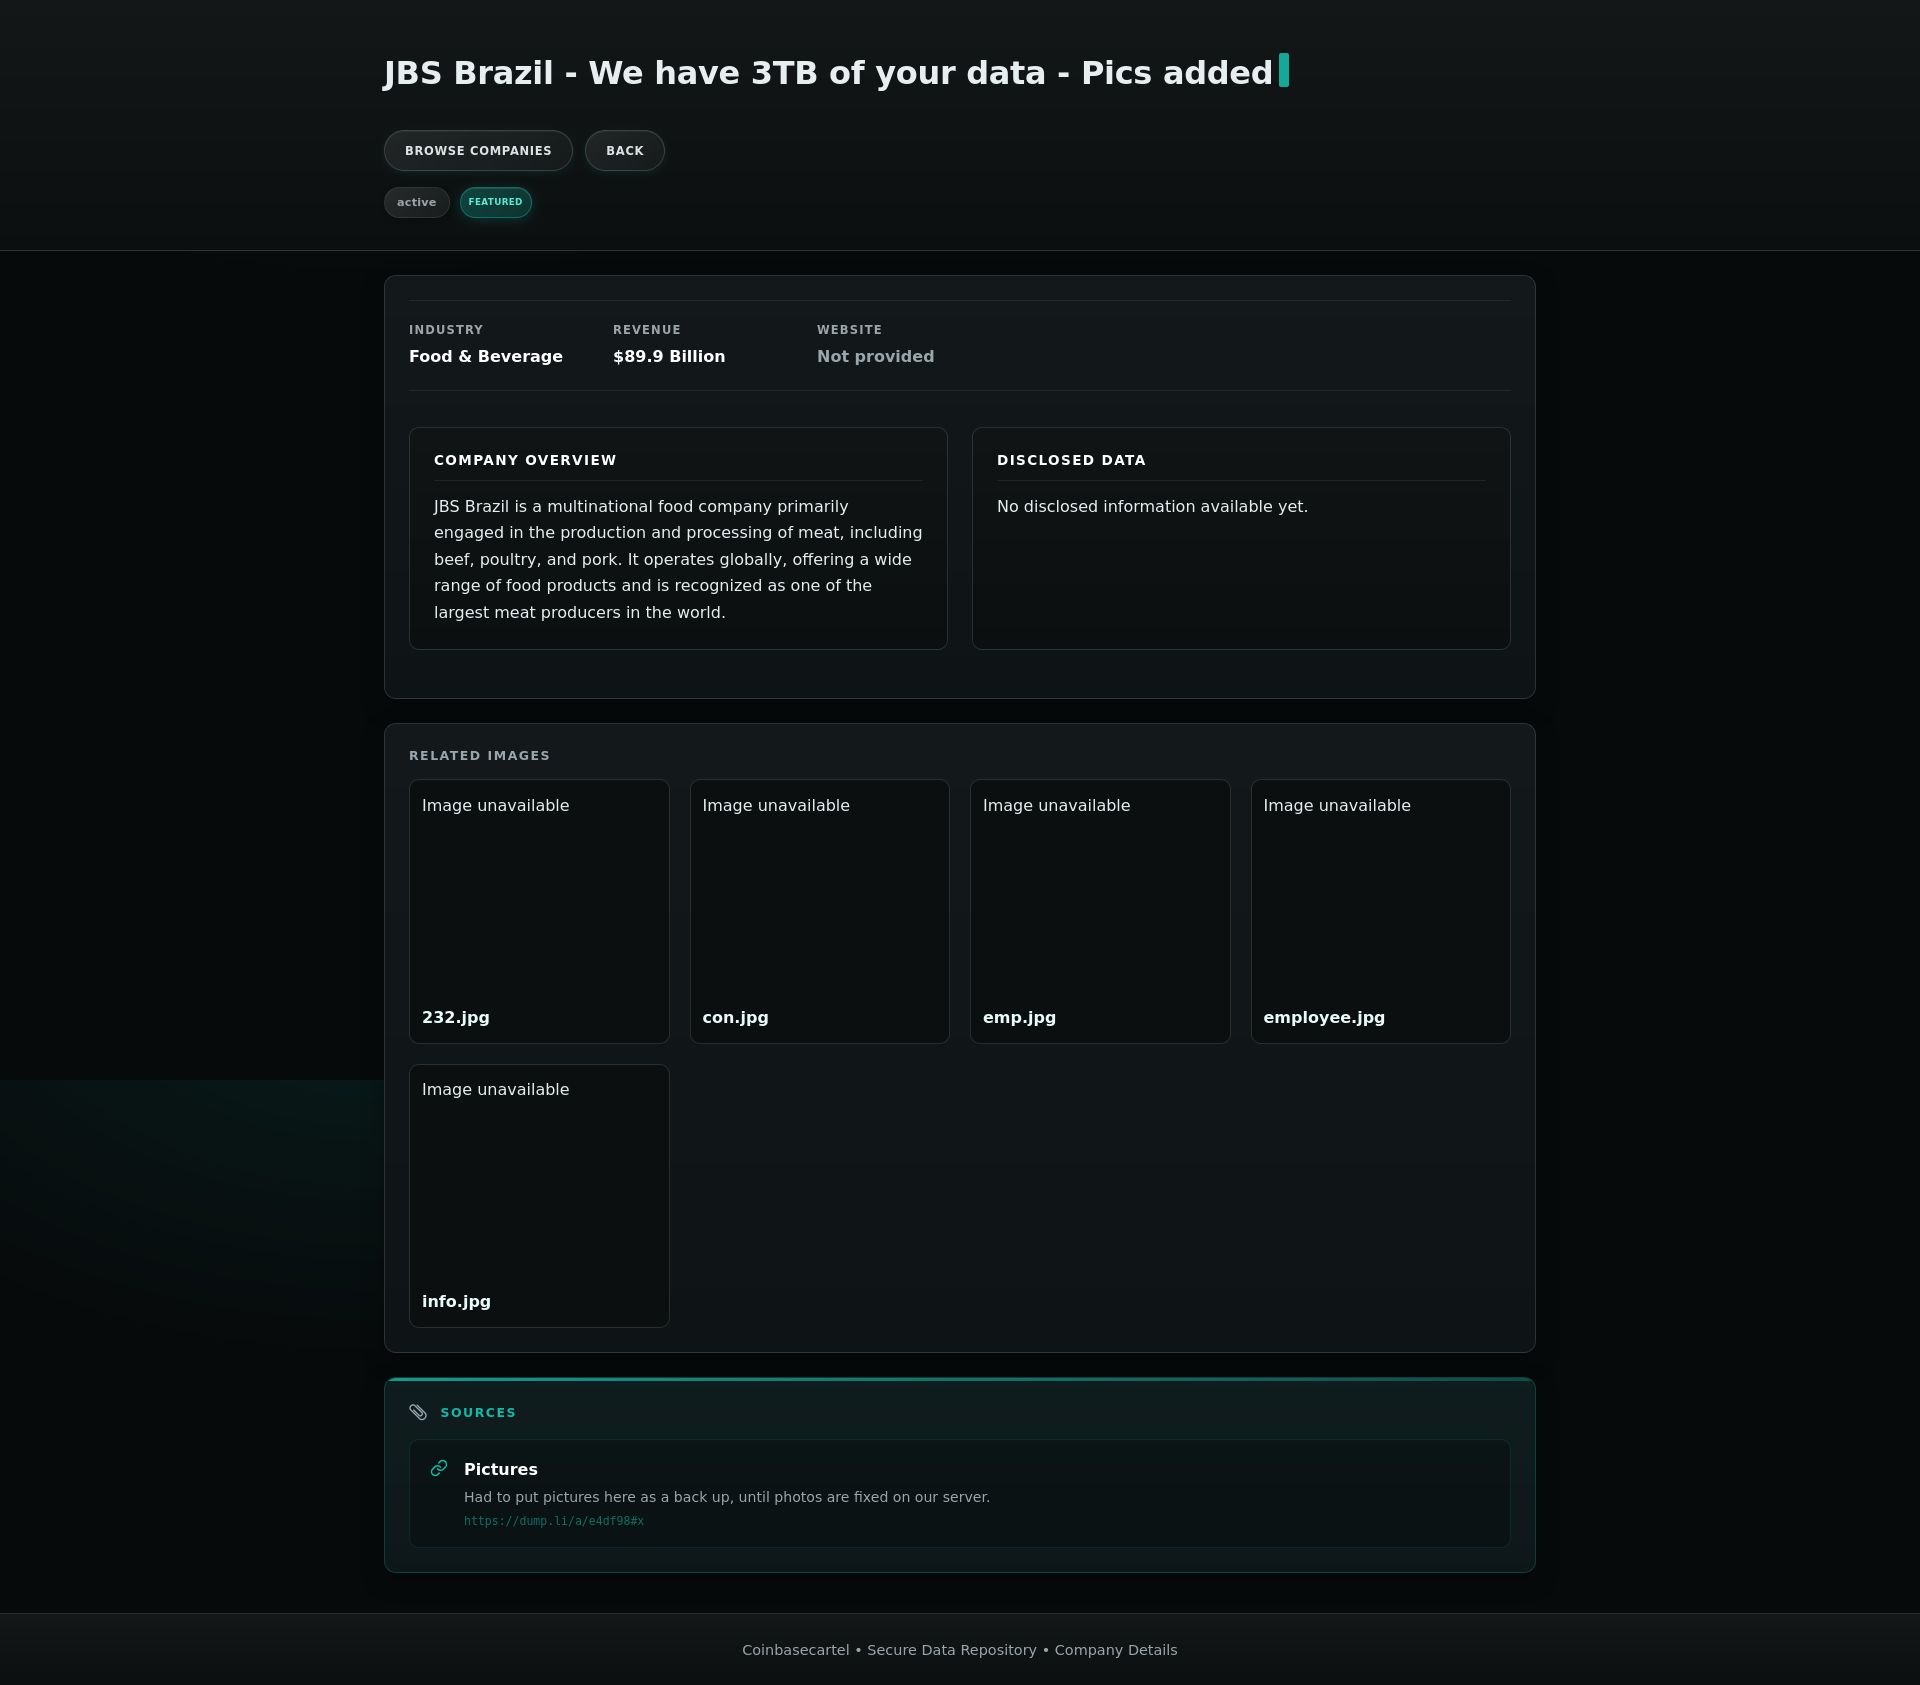Image resolution: width=1920 pixels, height=1685 pixels.
Task: Click the Company Overview heading
Action: pos(525,460)
